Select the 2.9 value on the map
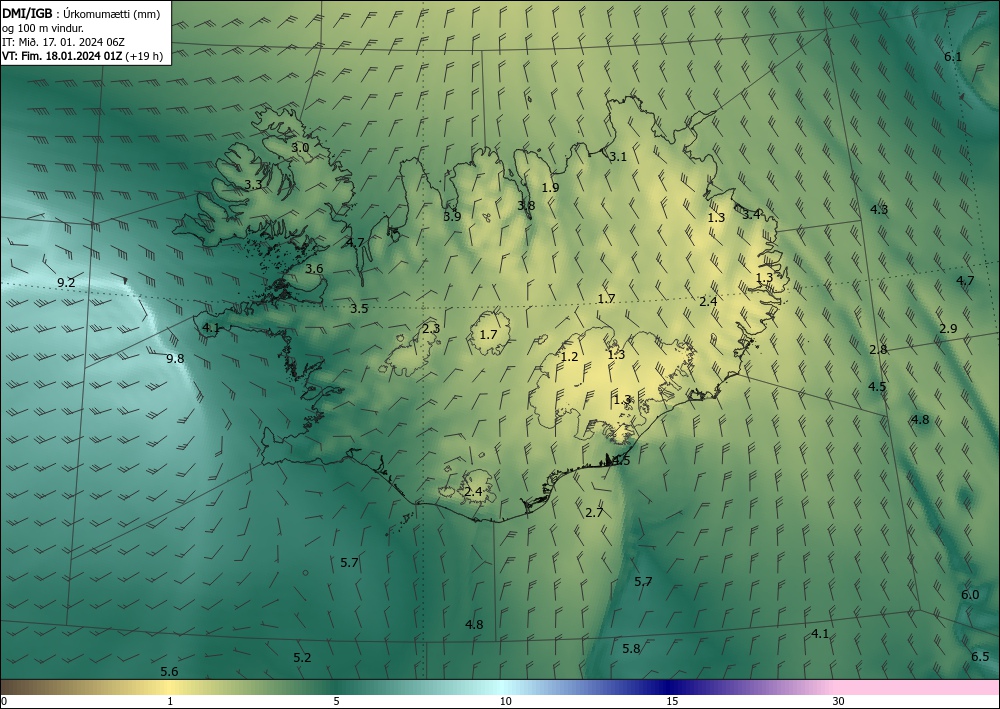Viewport: 1000px width, 709px height. point(948,328)
